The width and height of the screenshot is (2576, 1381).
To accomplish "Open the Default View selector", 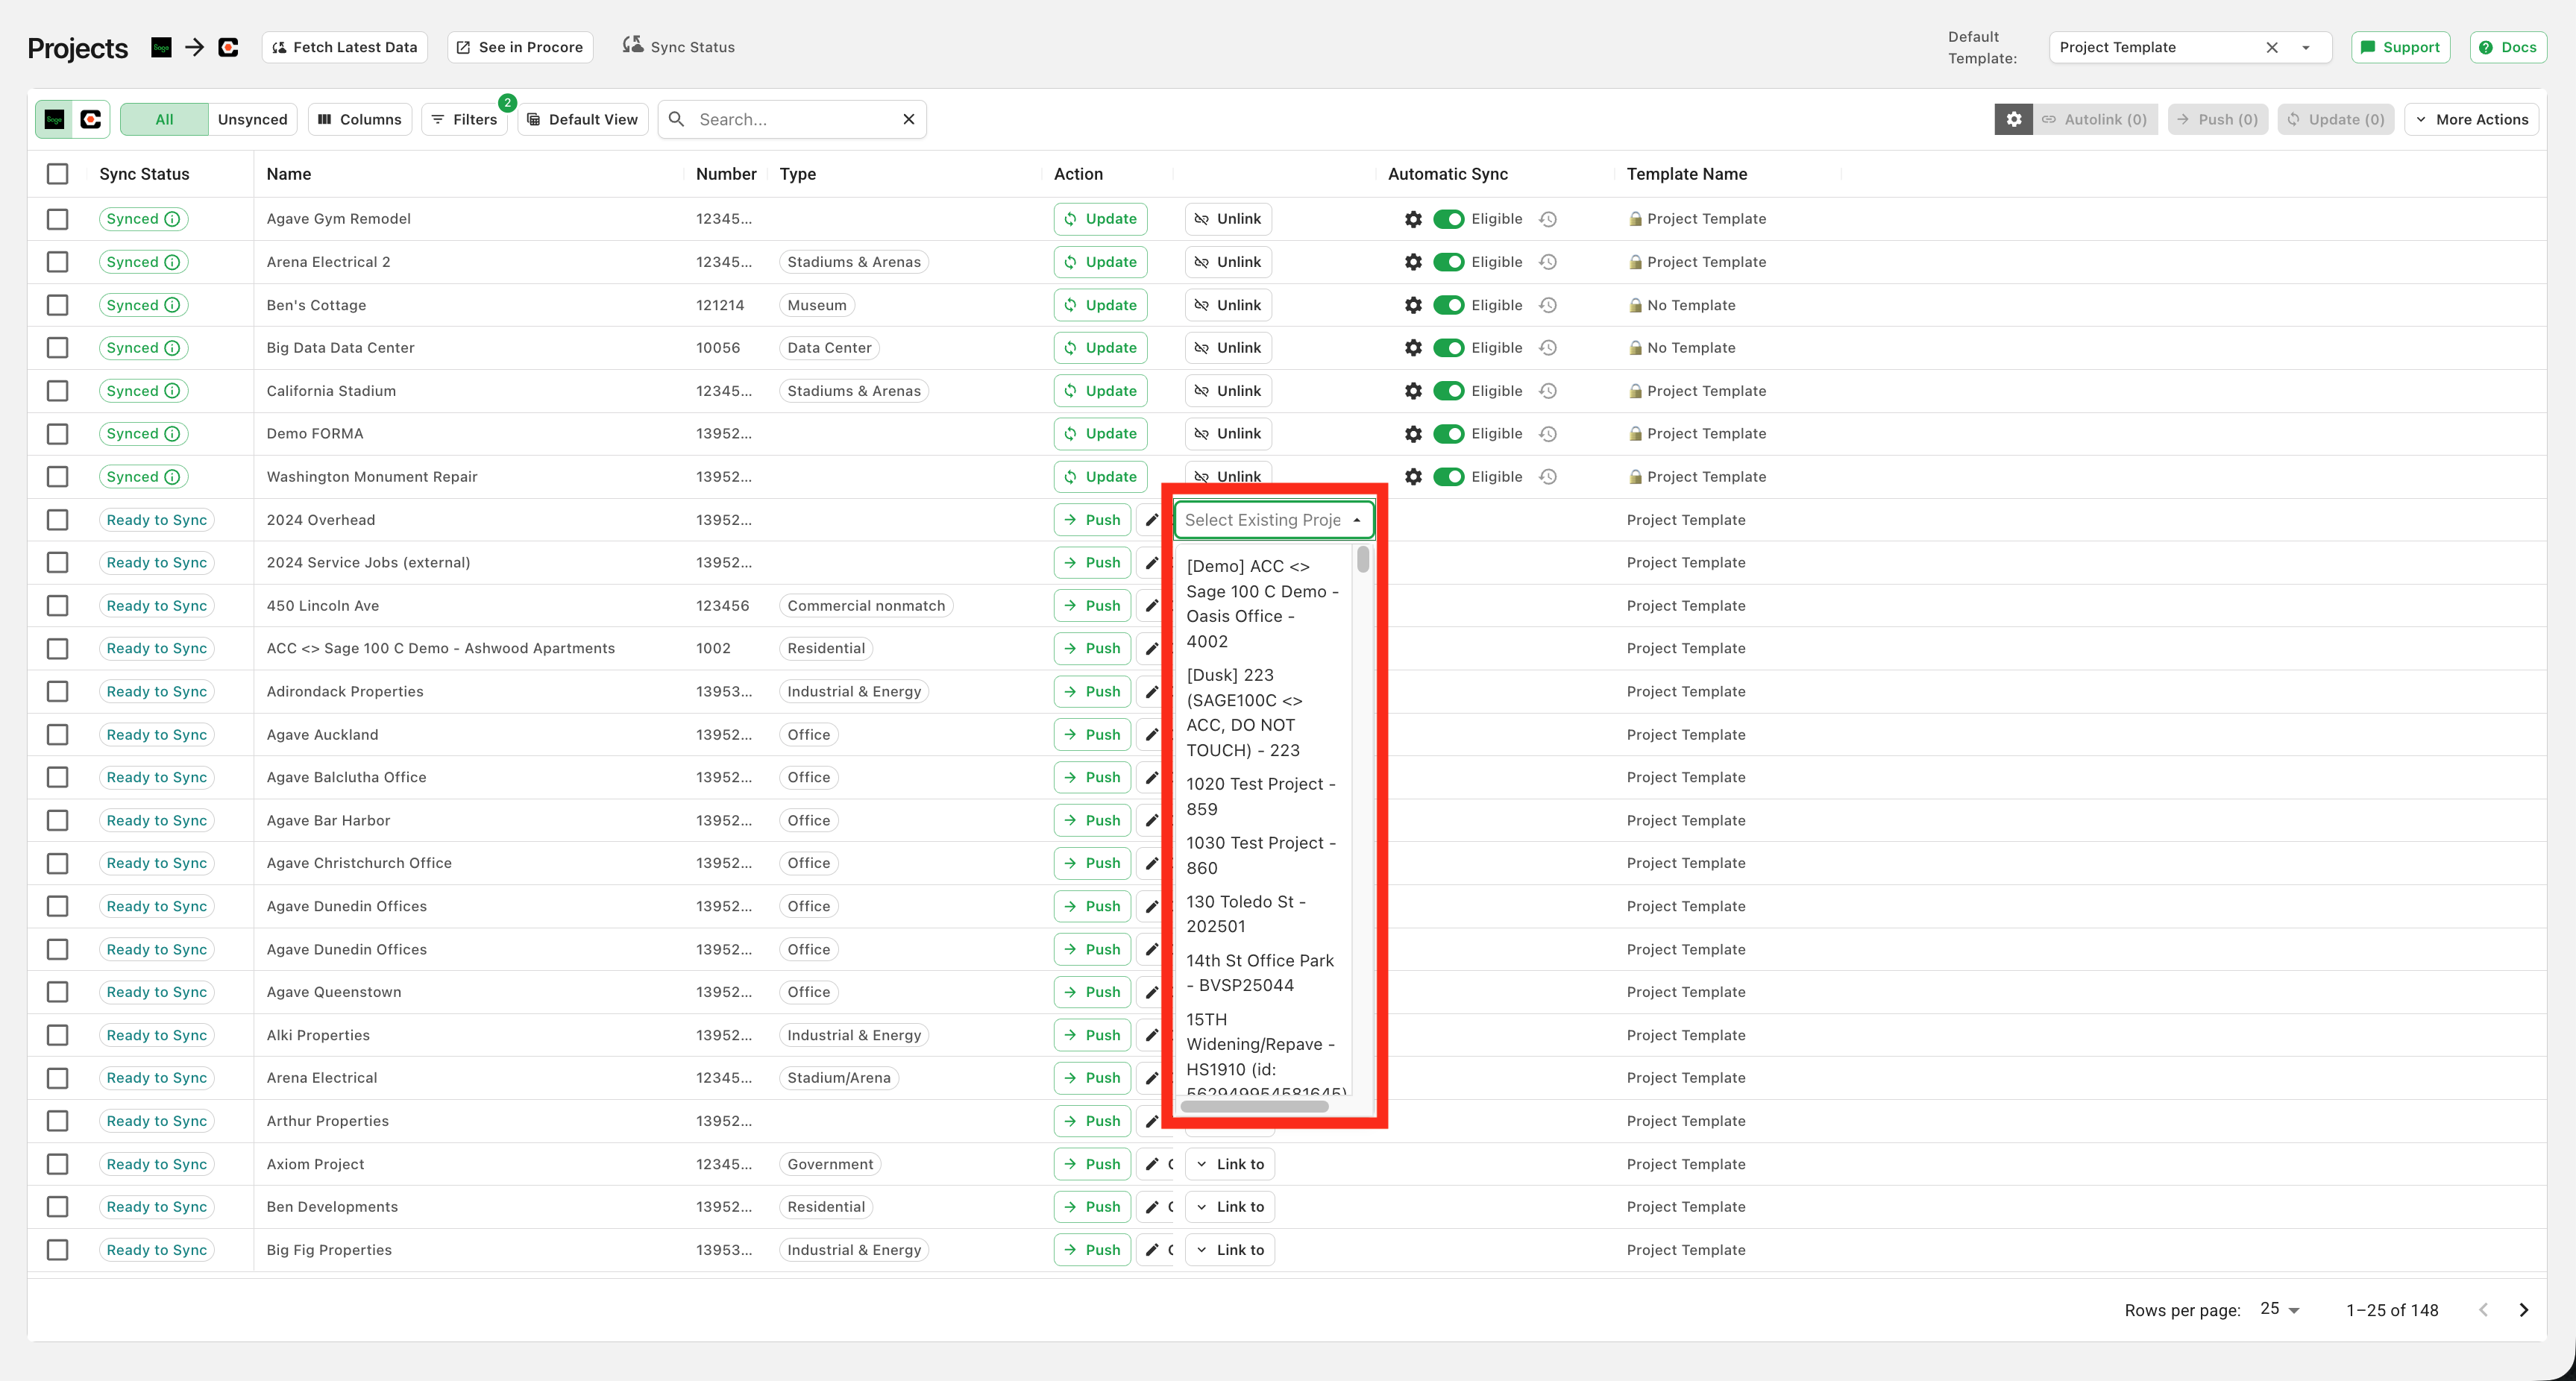I will click(583, 119).
